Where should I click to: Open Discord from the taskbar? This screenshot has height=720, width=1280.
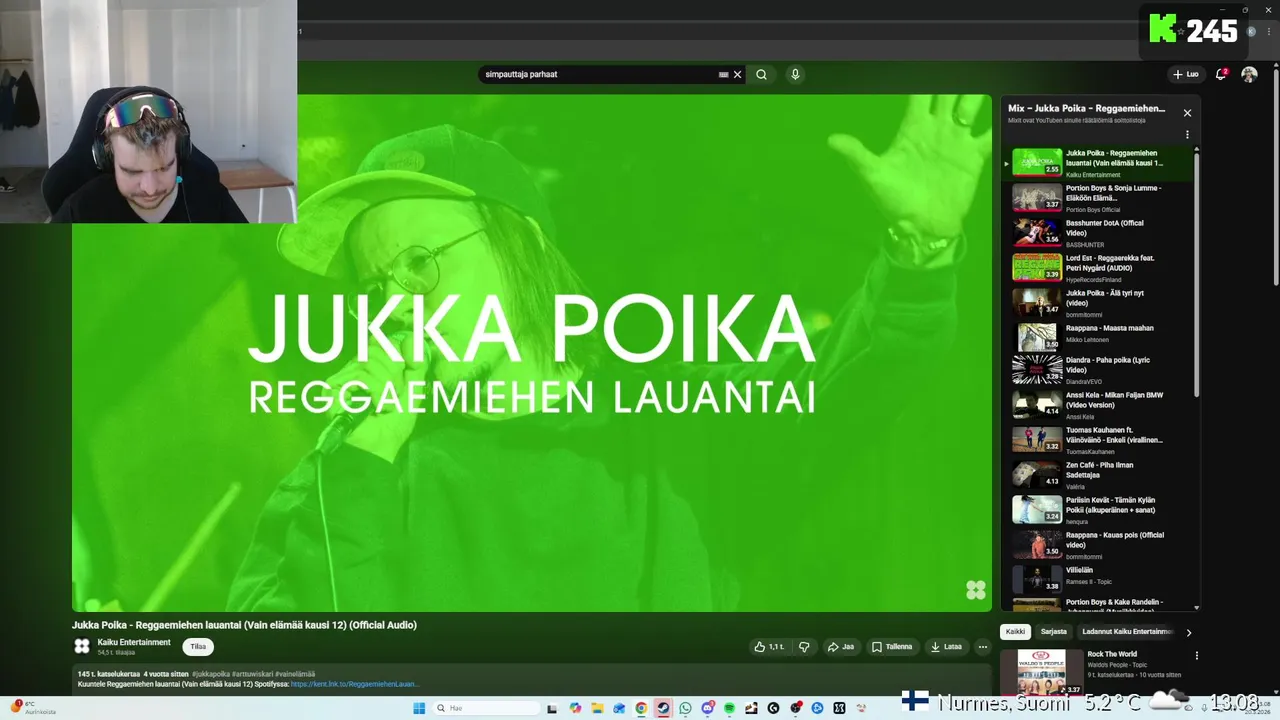[x=707, y=708]
